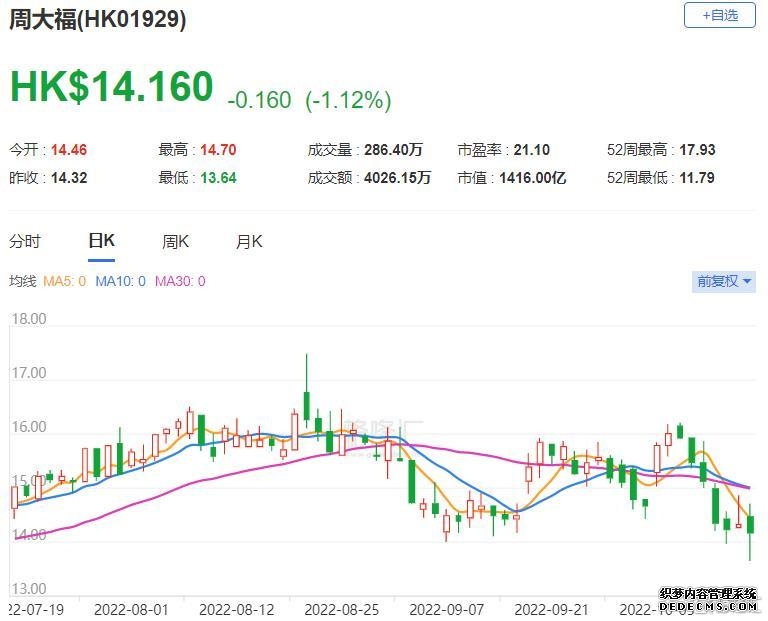
Task: Click the change value -0.160
Action: click(259, 100)
